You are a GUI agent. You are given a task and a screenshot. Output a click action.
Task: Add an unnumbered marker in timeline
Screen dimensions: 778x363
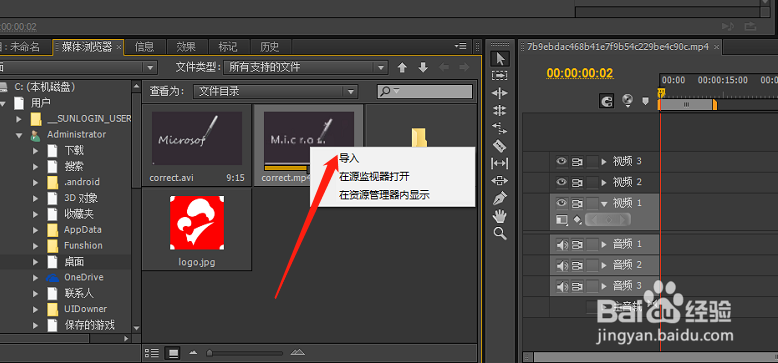(645, 101)
